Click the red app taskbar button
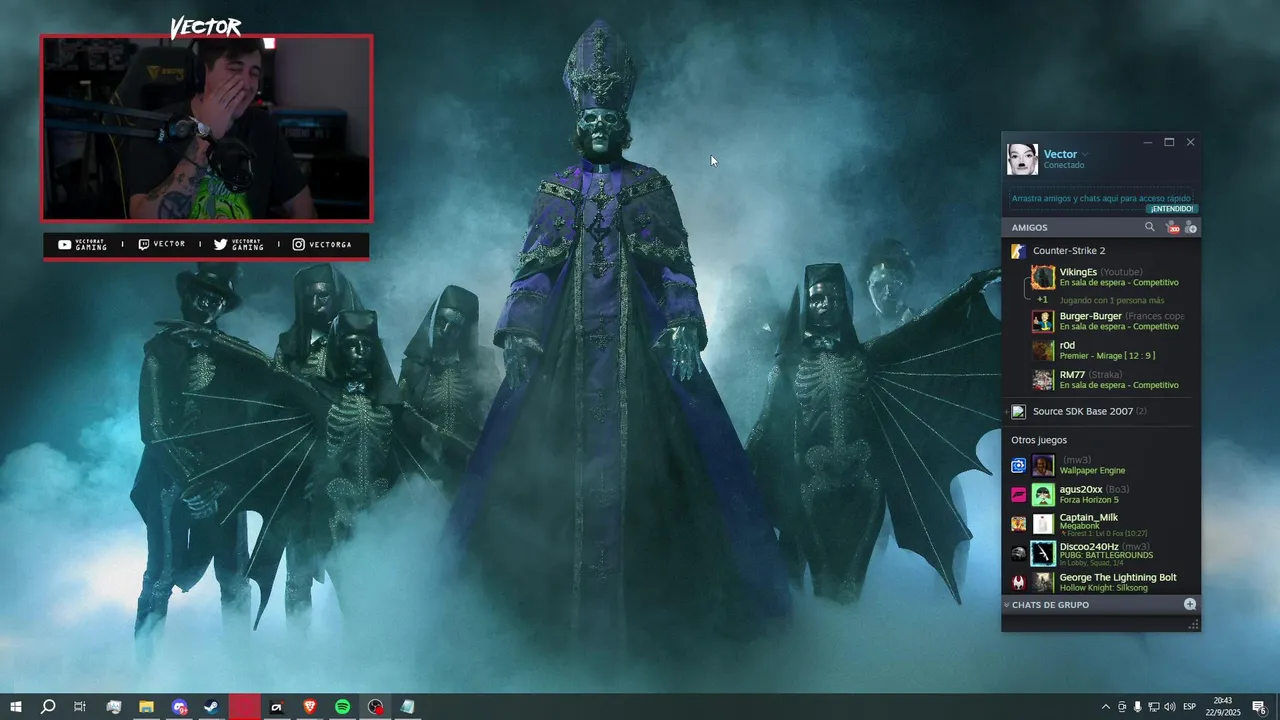1280x720 pixels. (244, 707)
